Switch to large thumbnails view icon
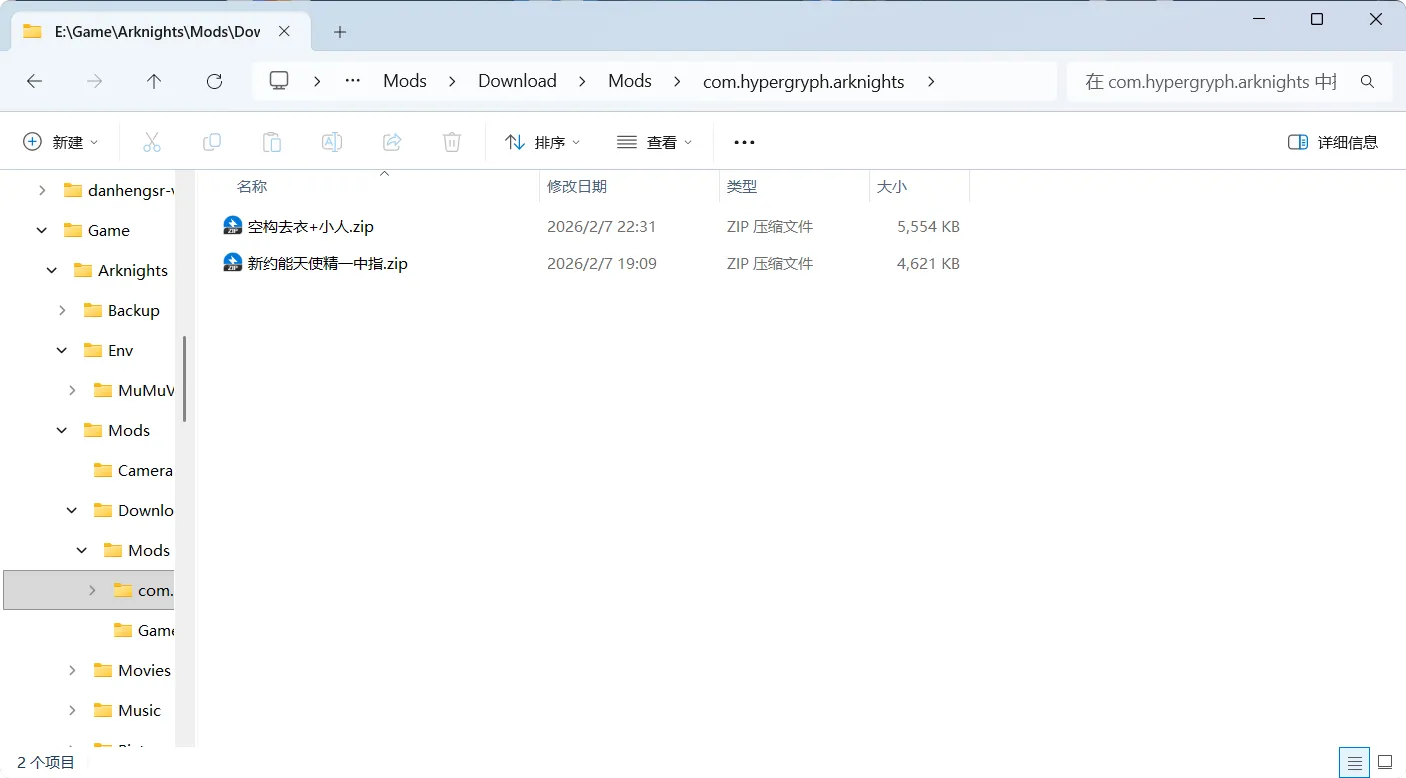Viewport: 1406px width, 778px height. click(x=1385, y=762)
